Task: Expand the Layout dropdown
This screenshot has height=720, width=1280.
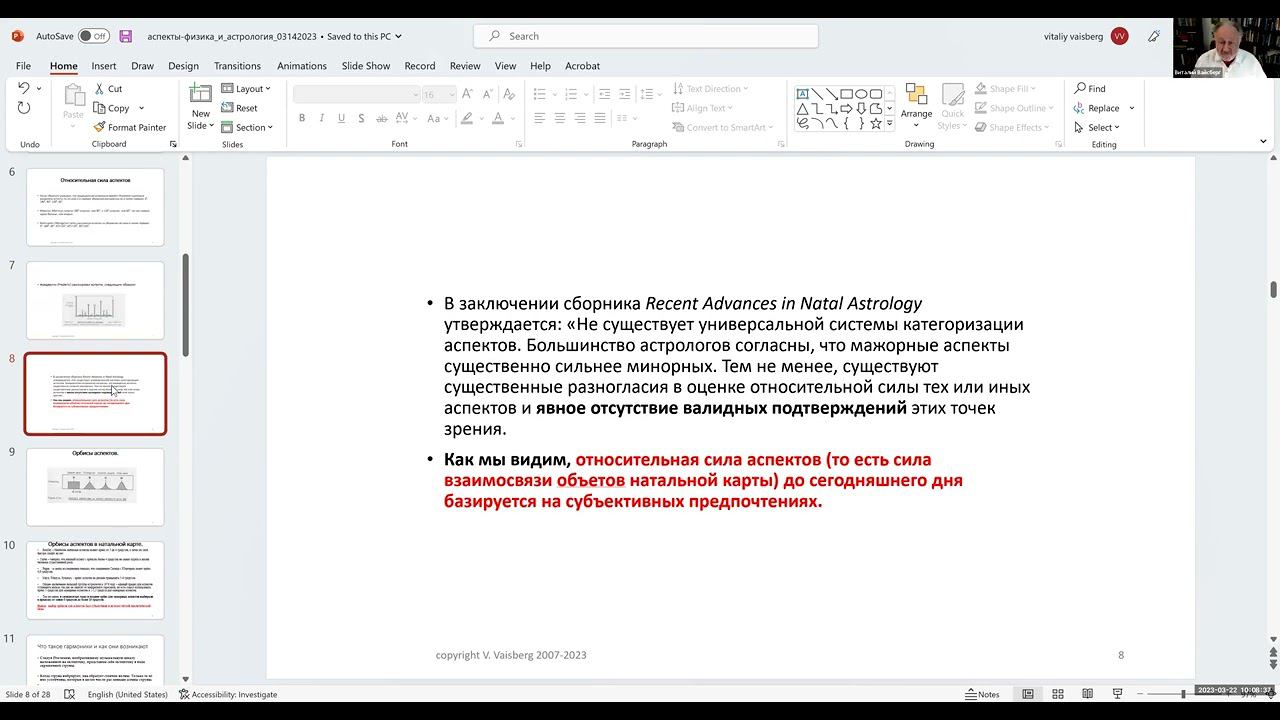Action: tap(246, 89)
